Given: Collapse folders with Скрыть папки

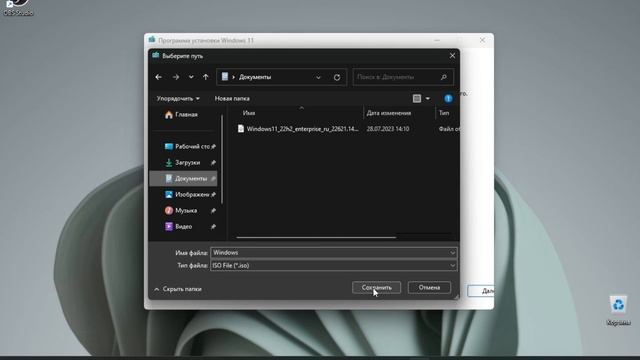Looking at the screenshot, I should (178, 289).
